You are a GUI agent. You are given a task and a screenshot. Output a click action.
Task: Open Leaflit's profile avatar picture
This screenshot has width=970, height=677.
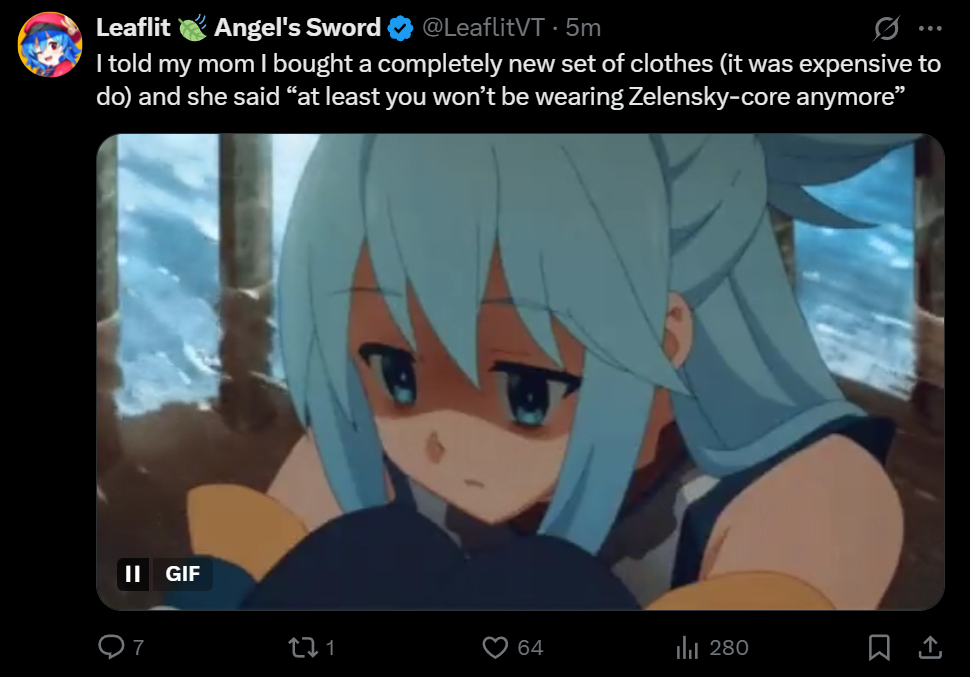pyautogui.click(x=50, y=44)
